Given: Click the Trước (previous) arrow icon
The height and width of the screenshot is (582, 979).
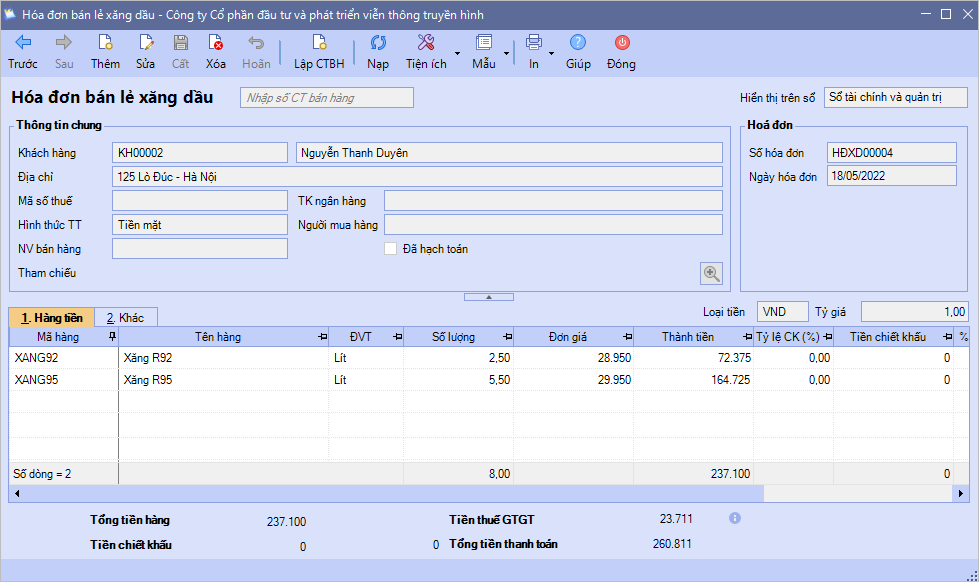Looking at the screenshot, I should [x=23, y=43].
